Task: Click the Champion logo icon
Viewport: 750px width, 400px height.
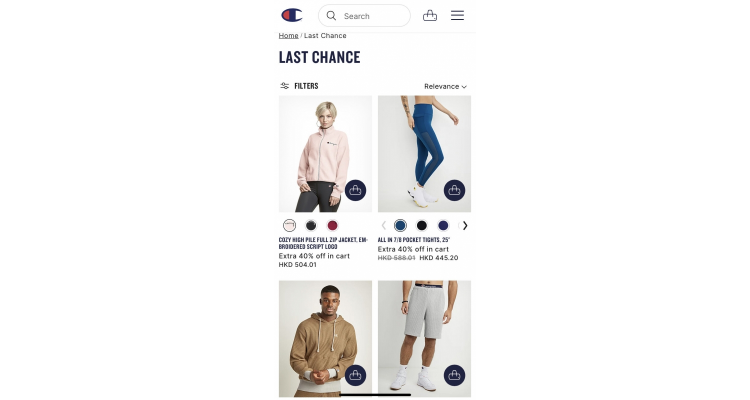Action: pyautogui.click(x=292, y=15)
